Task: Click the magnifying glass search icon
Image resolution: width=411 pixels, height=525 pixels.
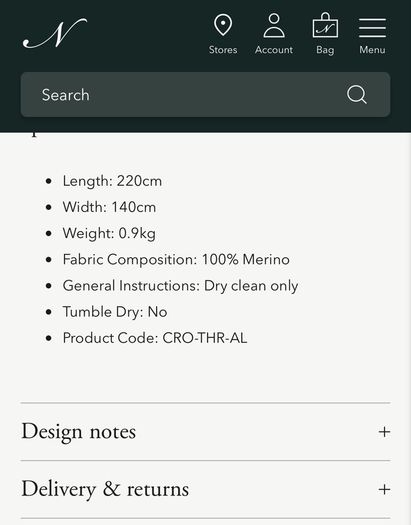Action: pyautogui.click(x=356, y=94)
